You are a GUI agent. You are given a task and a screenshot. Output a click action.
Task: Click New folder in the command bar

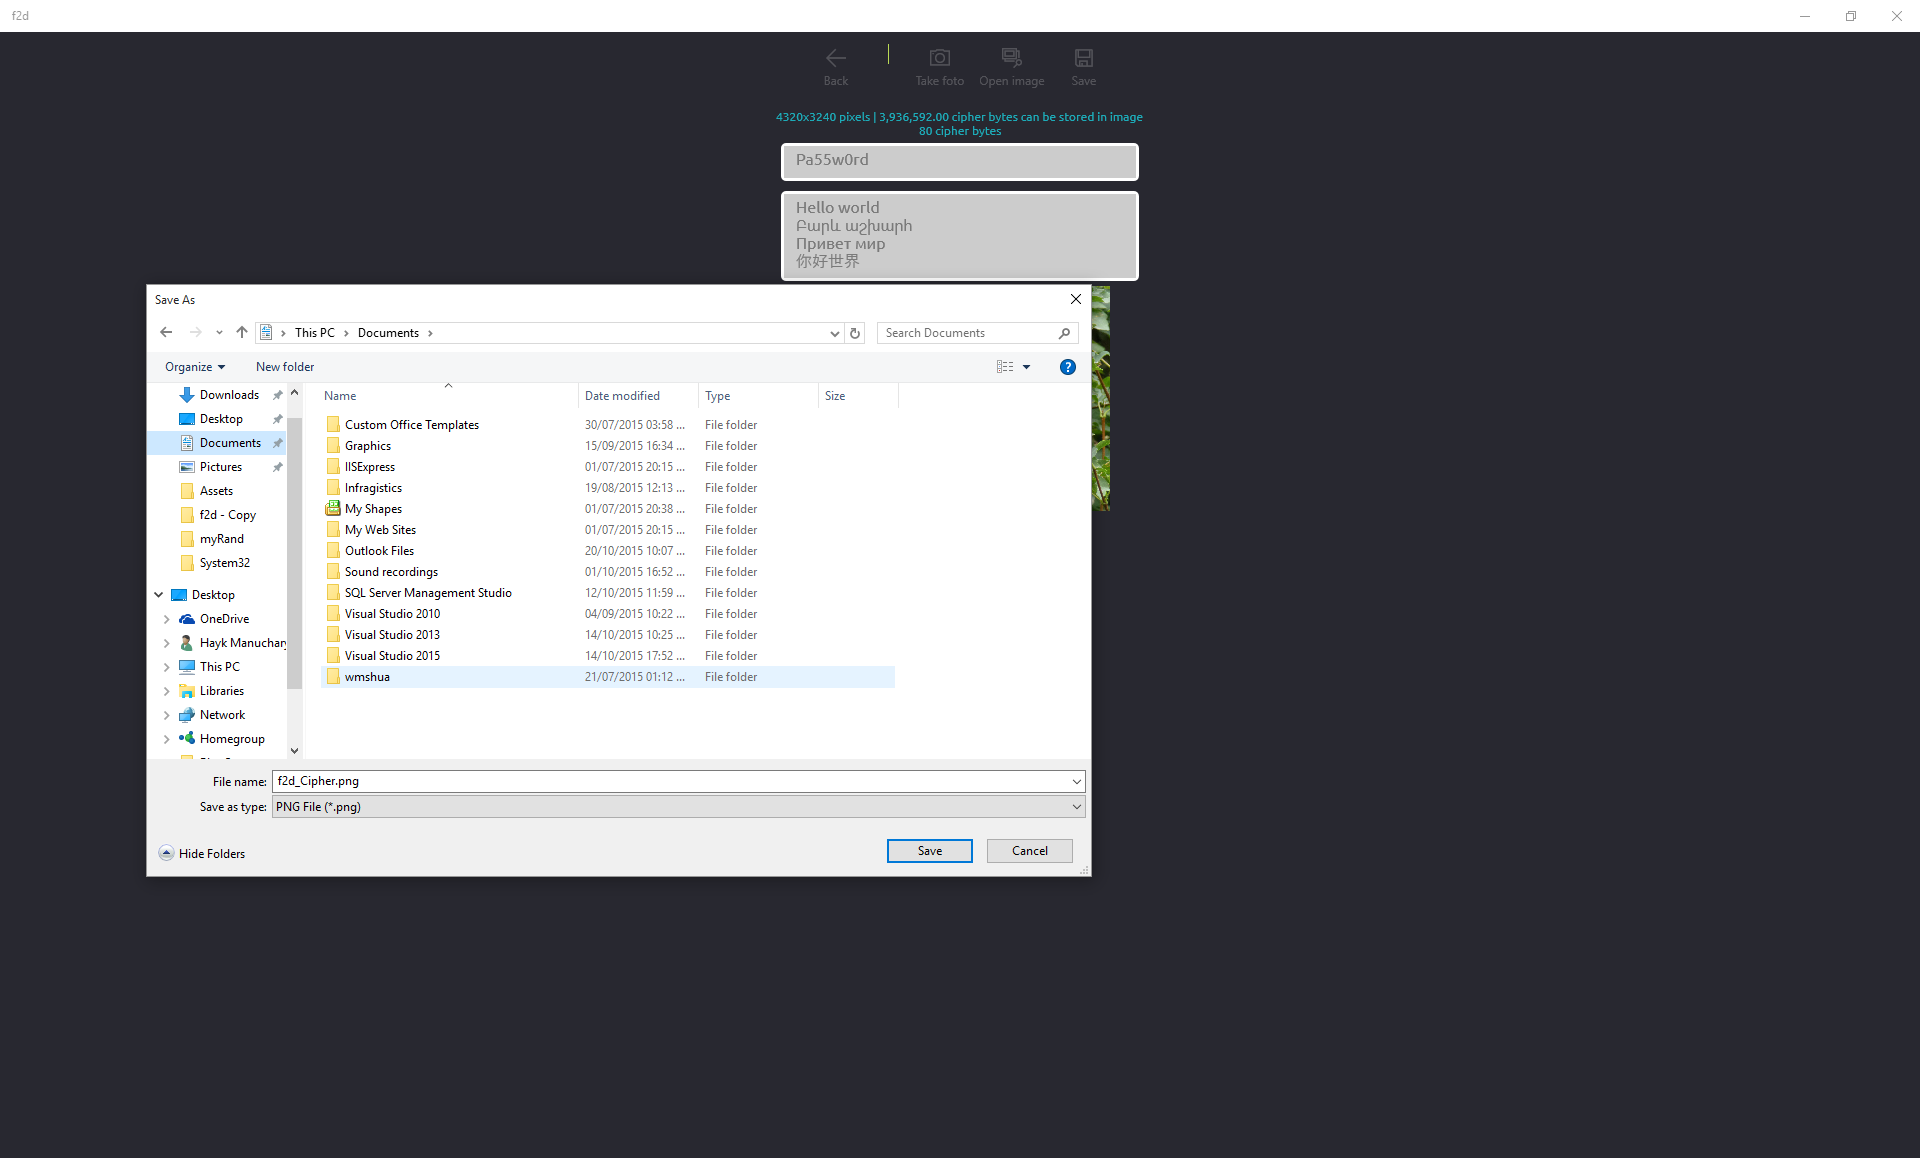click(284, 367)
